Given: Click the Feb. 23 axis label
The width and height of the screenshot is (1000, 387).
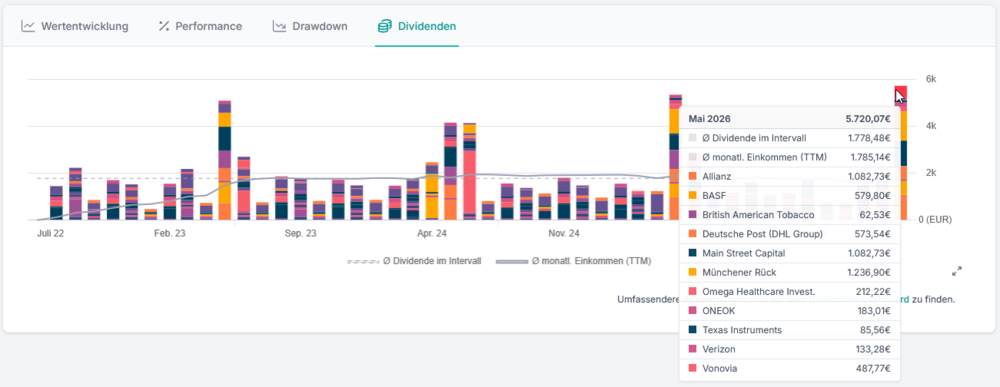Looking at the screenshot, I should (170, 234).
